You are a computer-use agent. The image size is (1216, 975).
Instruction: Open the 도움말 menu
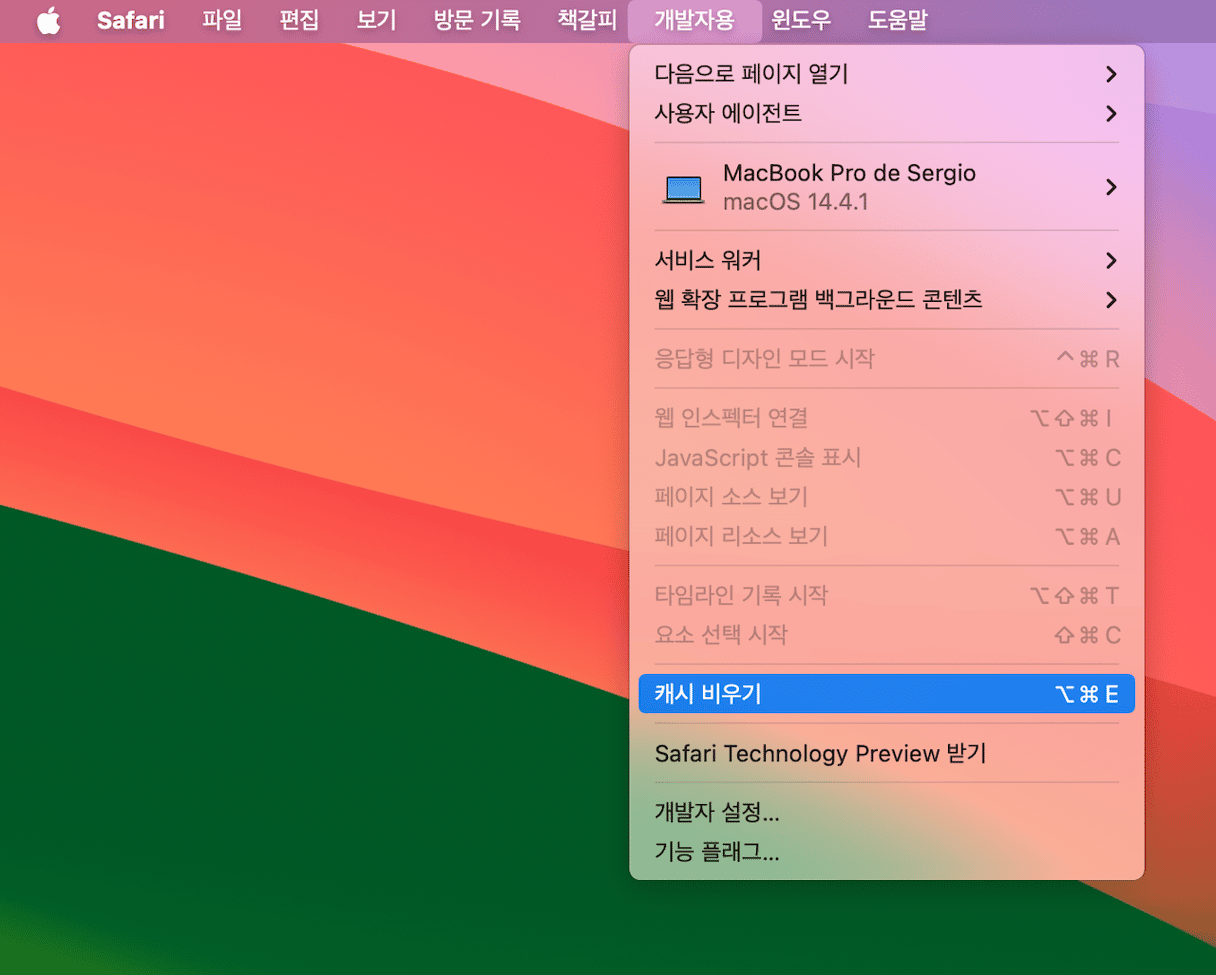897,21
